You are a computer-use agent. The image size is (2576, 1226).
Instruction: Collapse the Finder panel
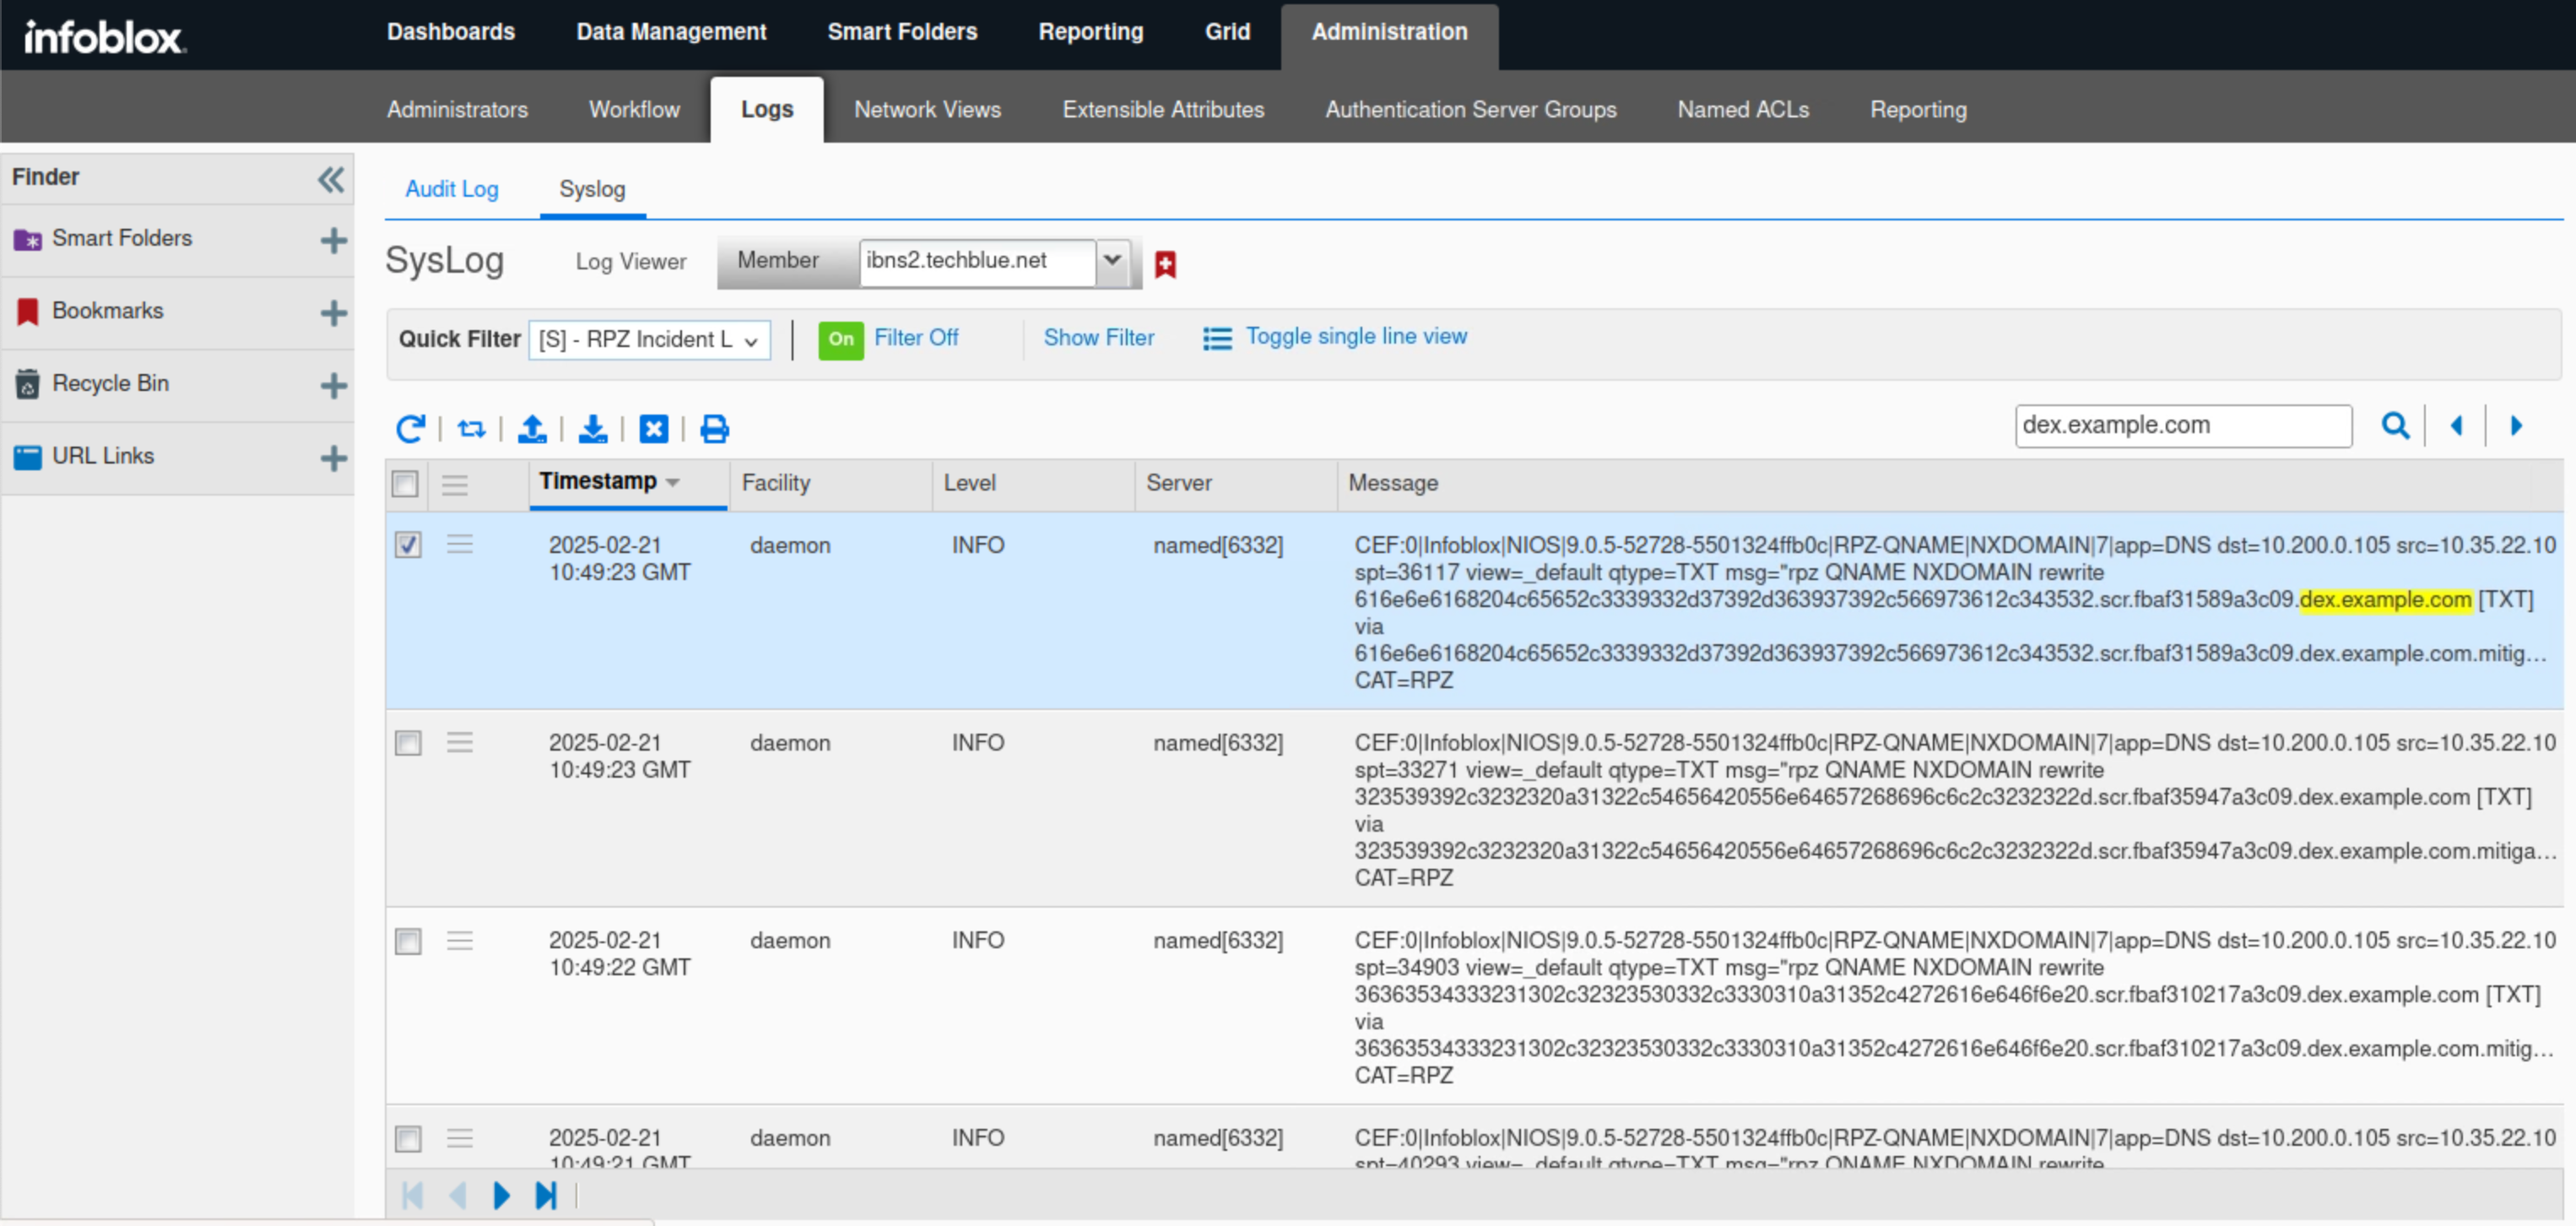(330, 179)
